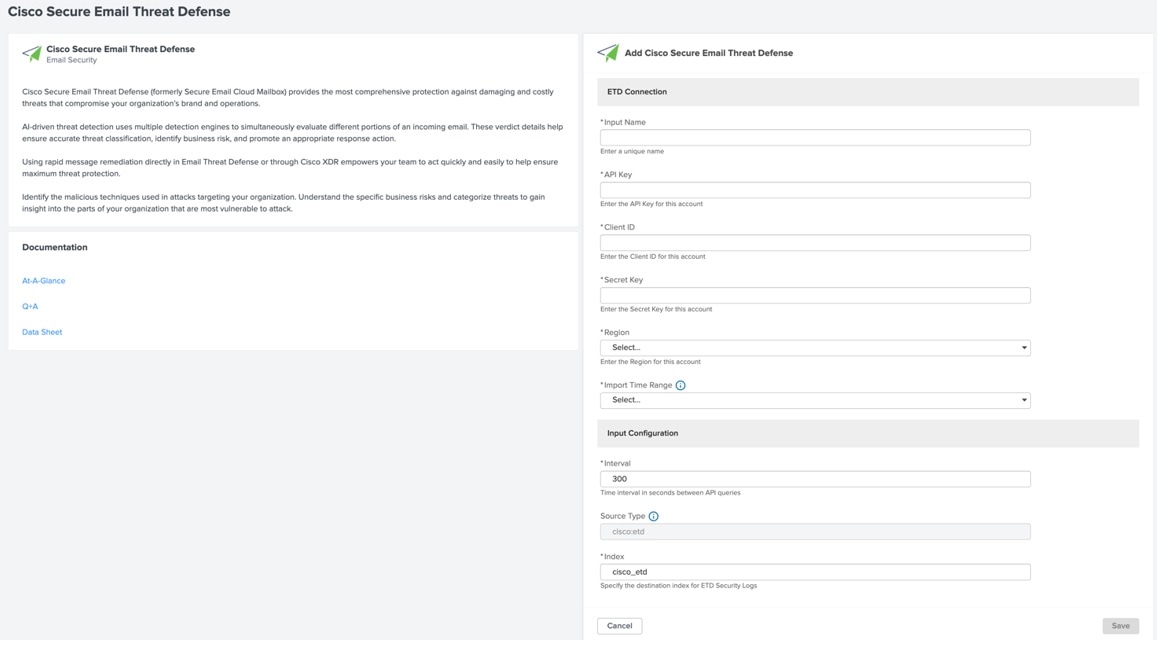This screenshot has height=651, width=1157.
Task: Click the Input Configuration section header
Action: pos(642,433)
